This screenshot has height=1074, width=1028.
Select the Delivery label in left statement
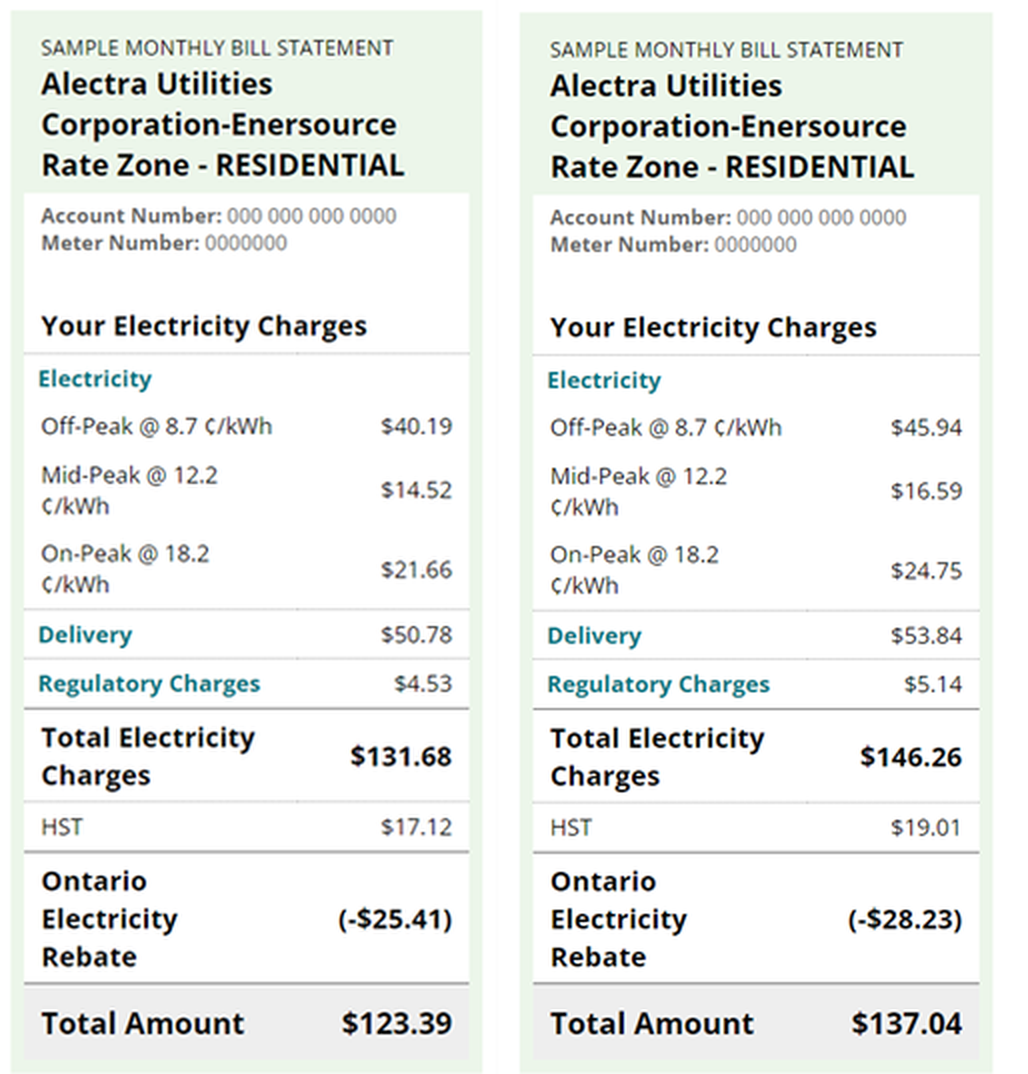click(x=85, y=635)
